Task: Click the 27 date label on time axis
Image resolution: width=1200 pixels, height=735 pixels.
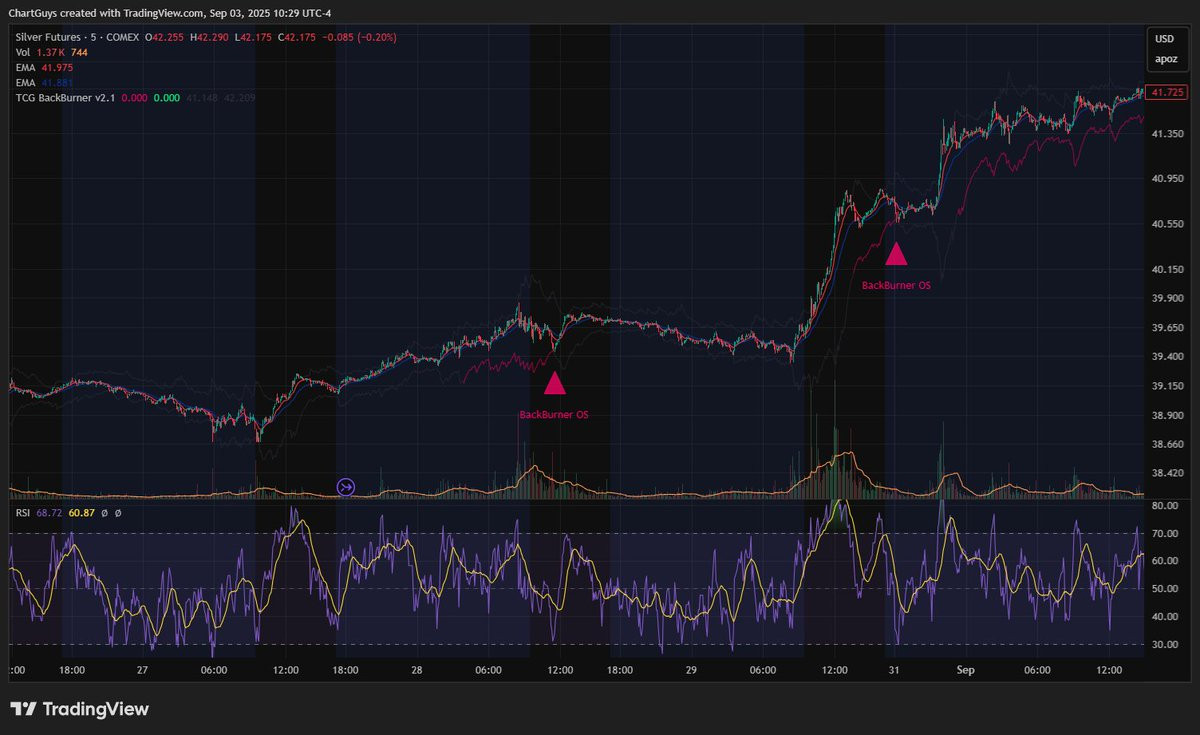Action: click(x=142, y=670)
